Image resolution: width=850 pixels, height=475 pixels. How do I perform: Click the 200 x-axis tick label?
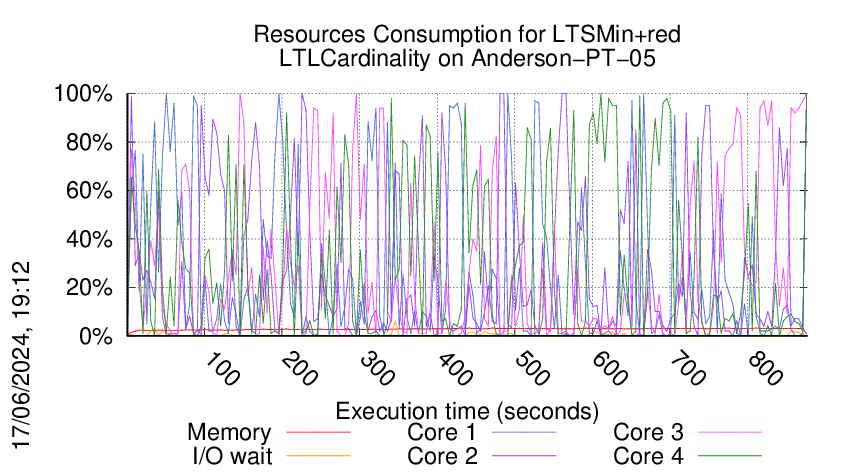click(300, 370)
